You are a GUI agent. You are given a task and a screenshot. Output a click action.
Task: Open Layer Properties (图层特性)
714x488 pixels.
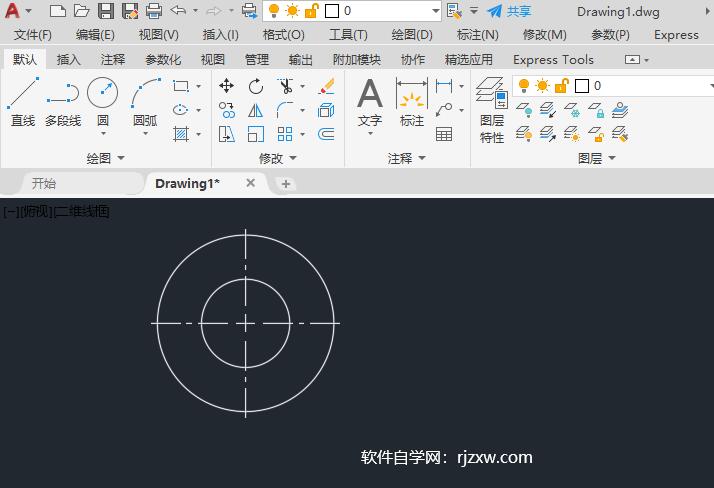click(492, 110)
